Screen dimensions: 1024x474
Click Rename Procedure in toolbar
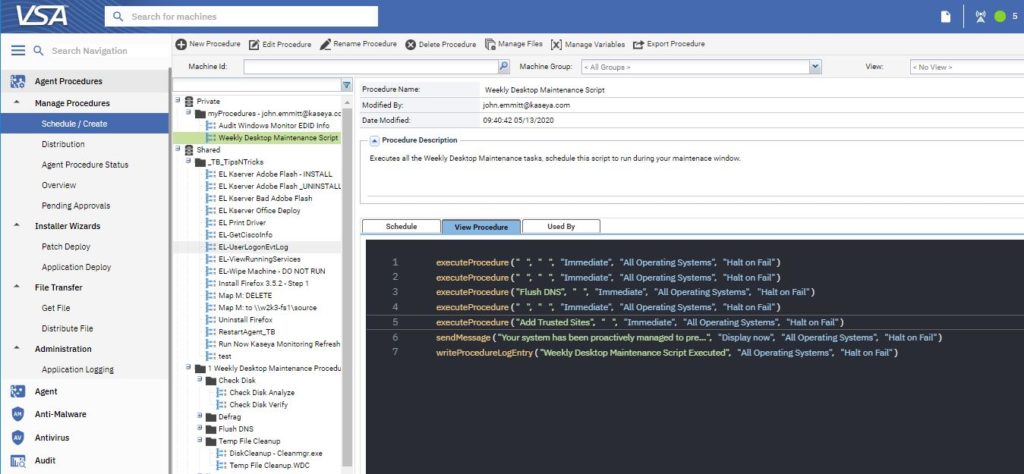click(x=358, y=44)
